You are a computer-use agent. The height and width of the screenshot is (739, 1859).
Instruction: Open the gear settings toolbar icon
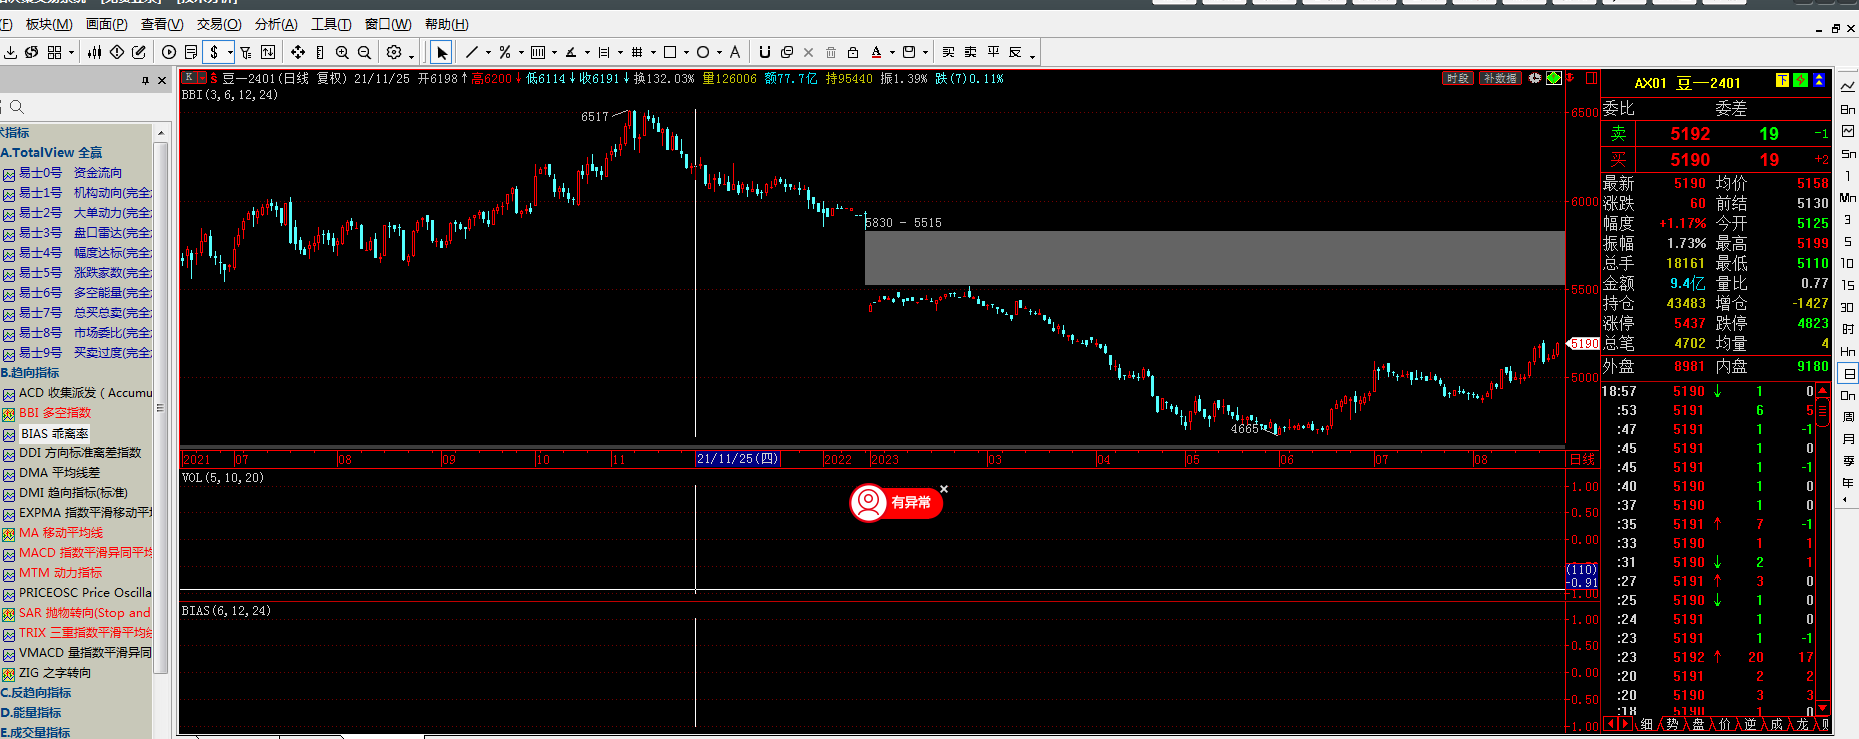[394, 52]
